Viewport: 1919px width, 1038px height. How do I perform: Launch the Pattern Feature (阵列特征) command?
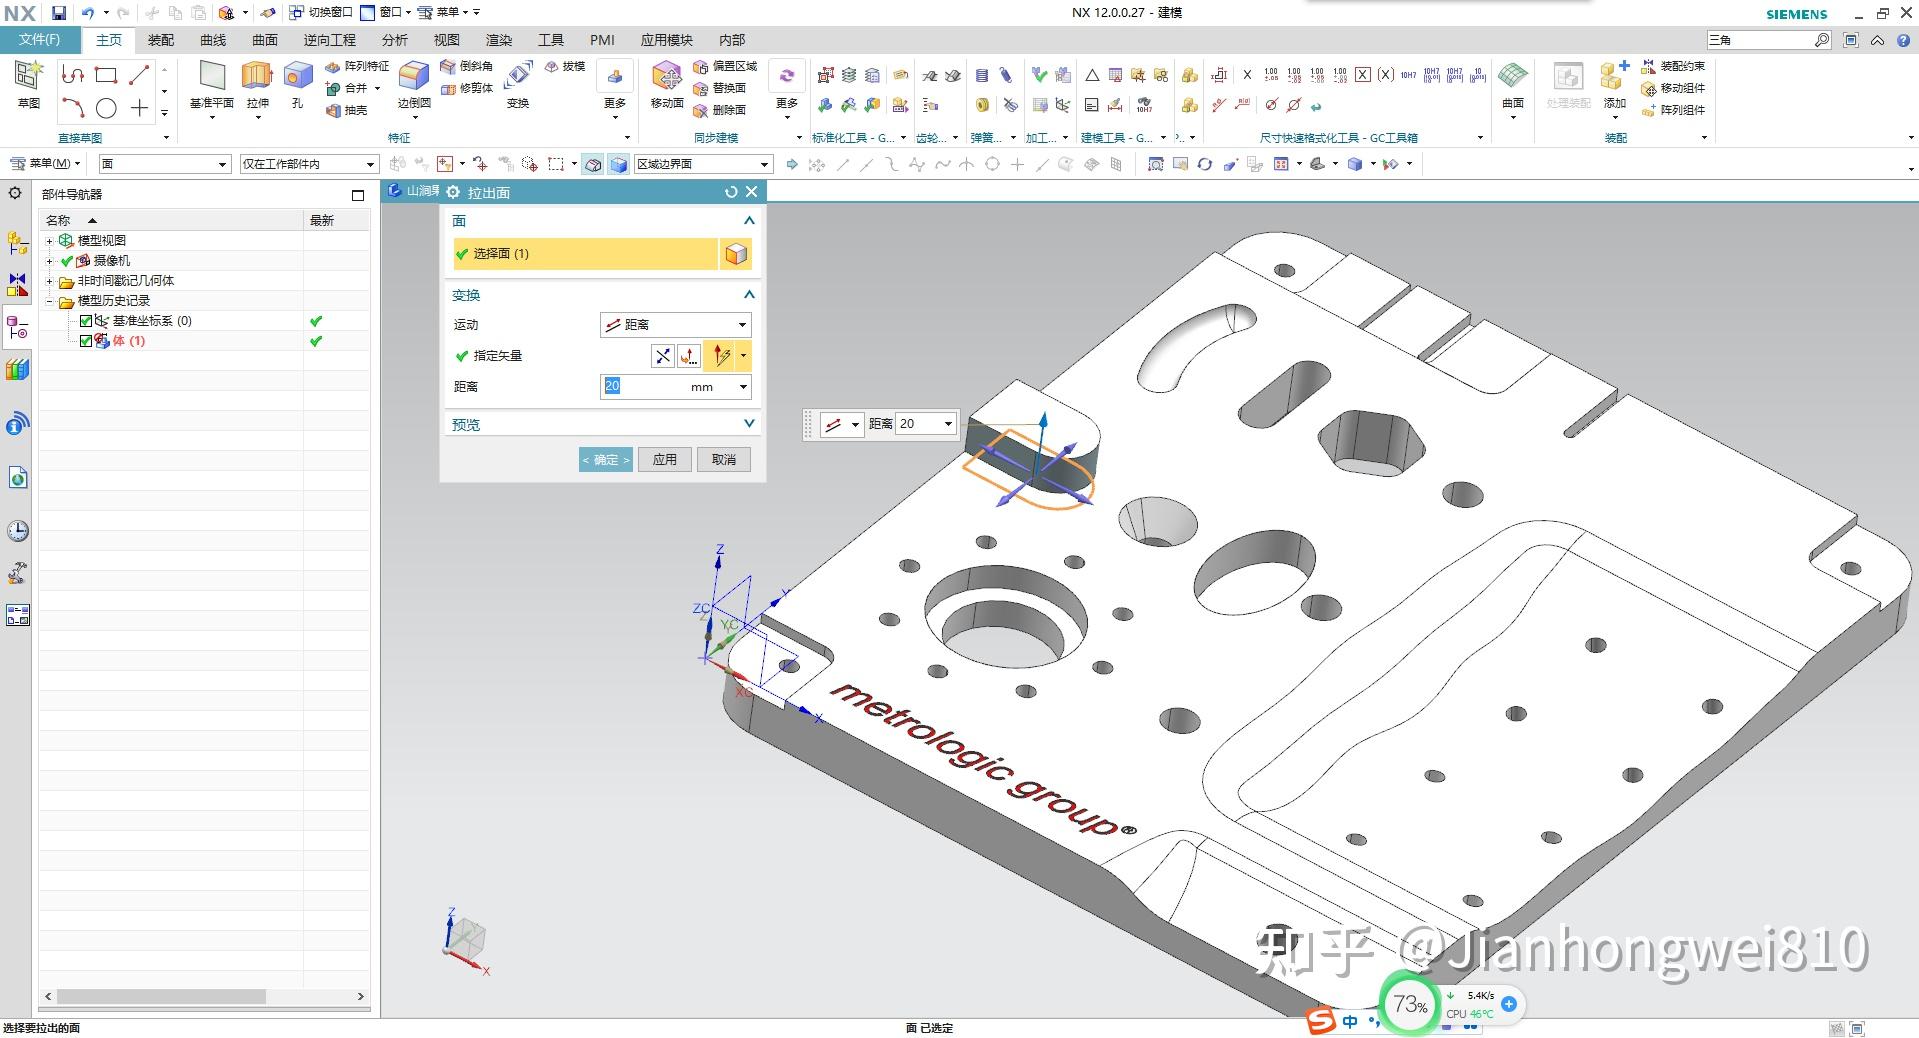(357, 66)
